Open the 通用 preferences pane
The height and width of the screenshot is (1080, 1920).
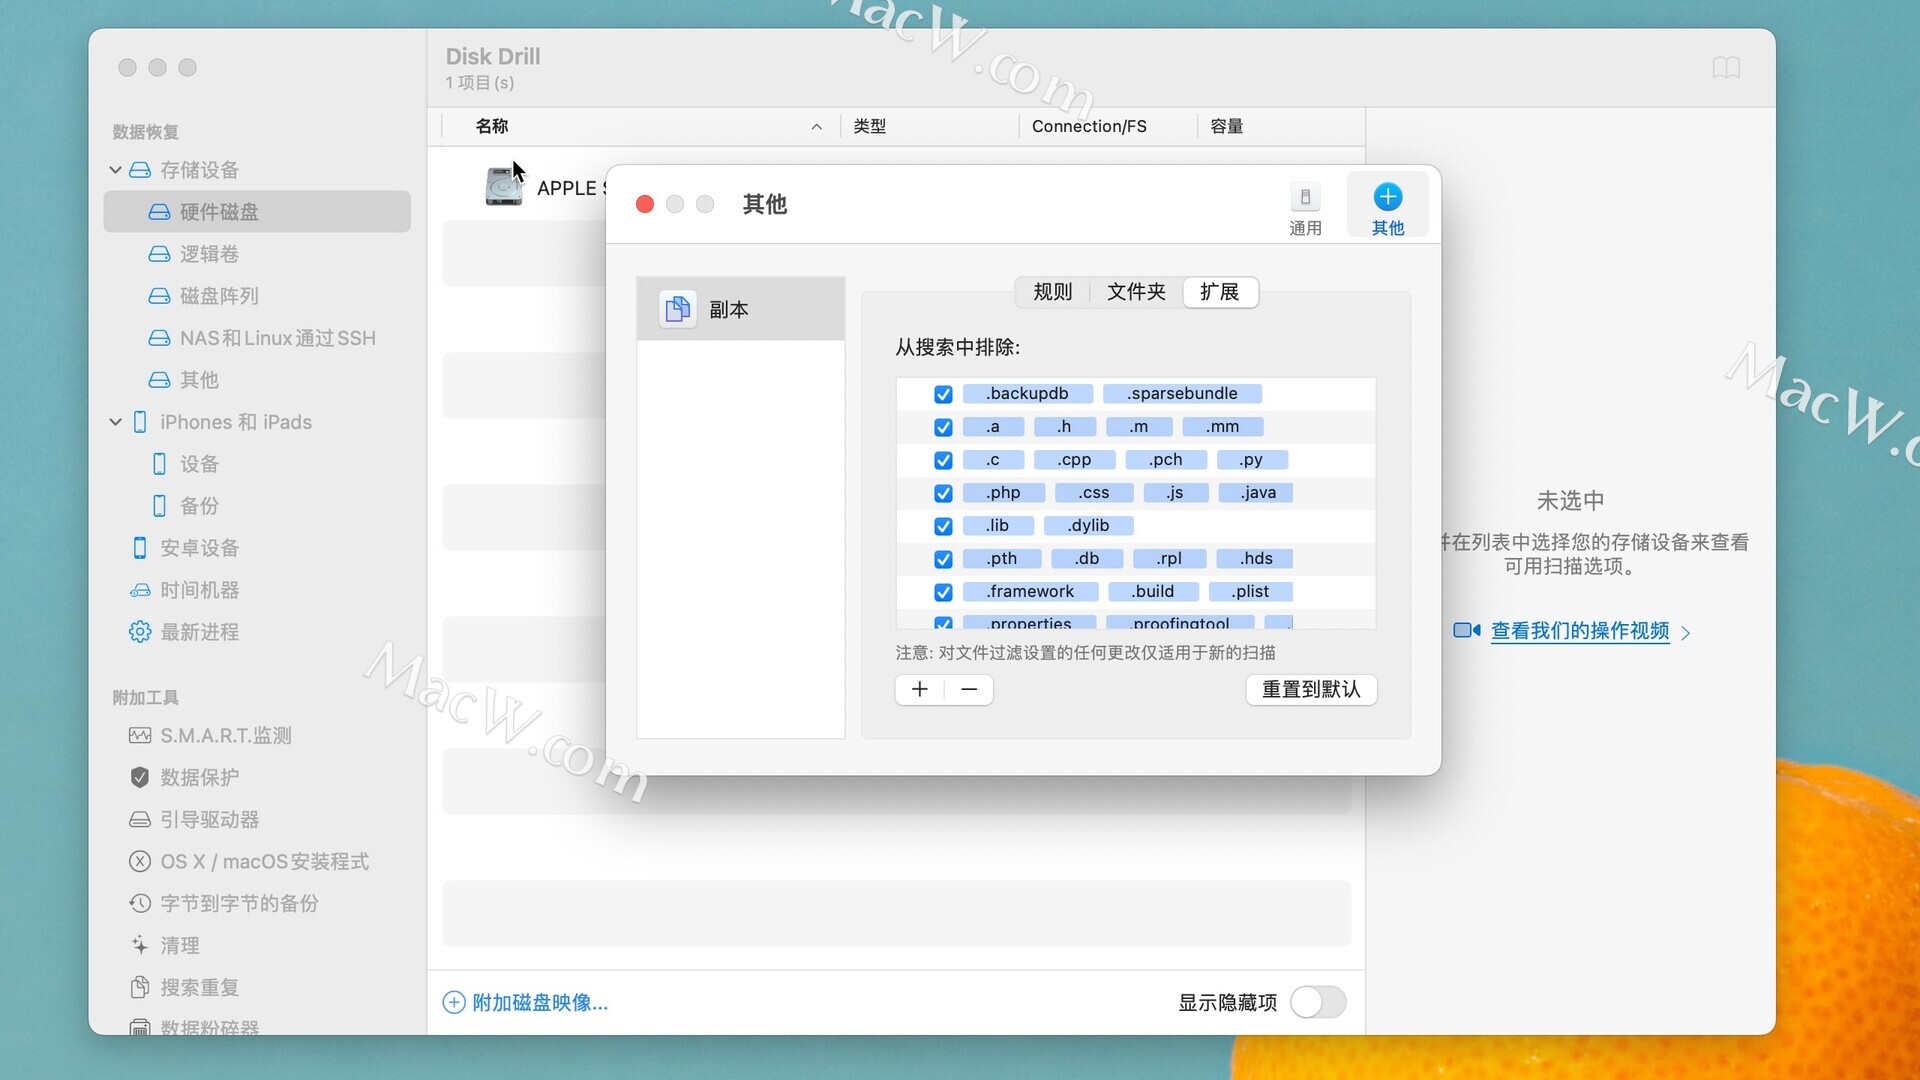tap(1305, 208)
